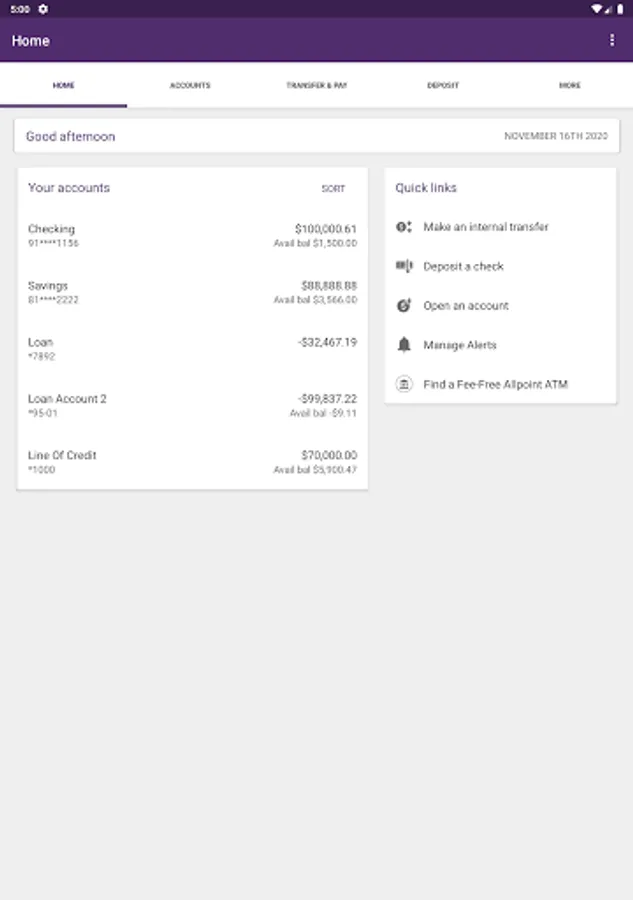Open the Deposit tab
Screen dimensions: 633x900
coord(443,86)
